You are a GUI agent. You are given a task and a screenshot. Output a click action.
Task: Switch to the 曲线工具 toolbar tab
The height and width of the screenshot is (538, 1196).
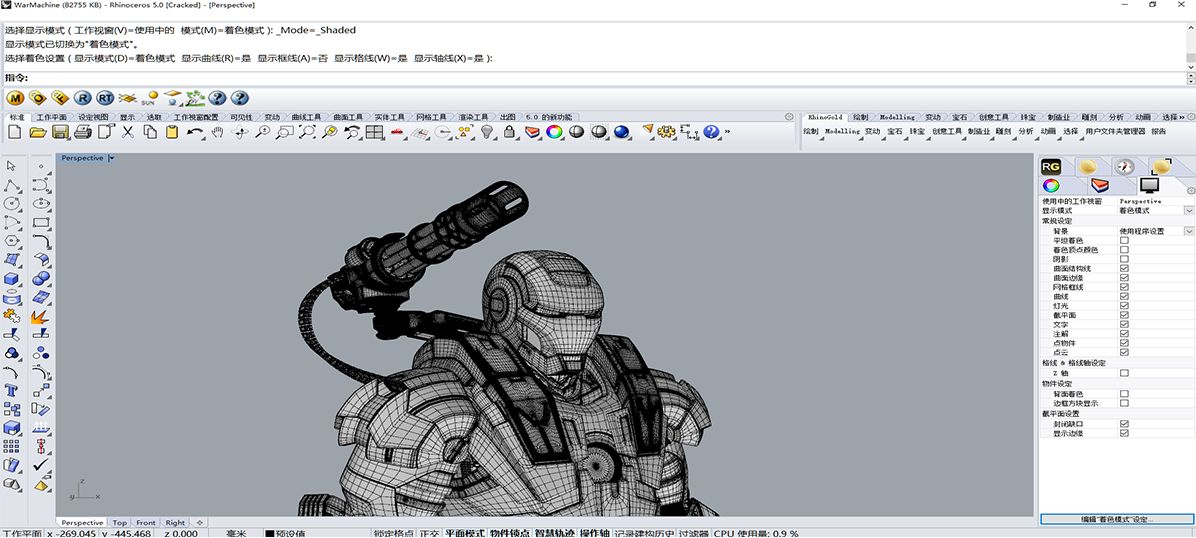pyautogui.click(x=306, y=117)
